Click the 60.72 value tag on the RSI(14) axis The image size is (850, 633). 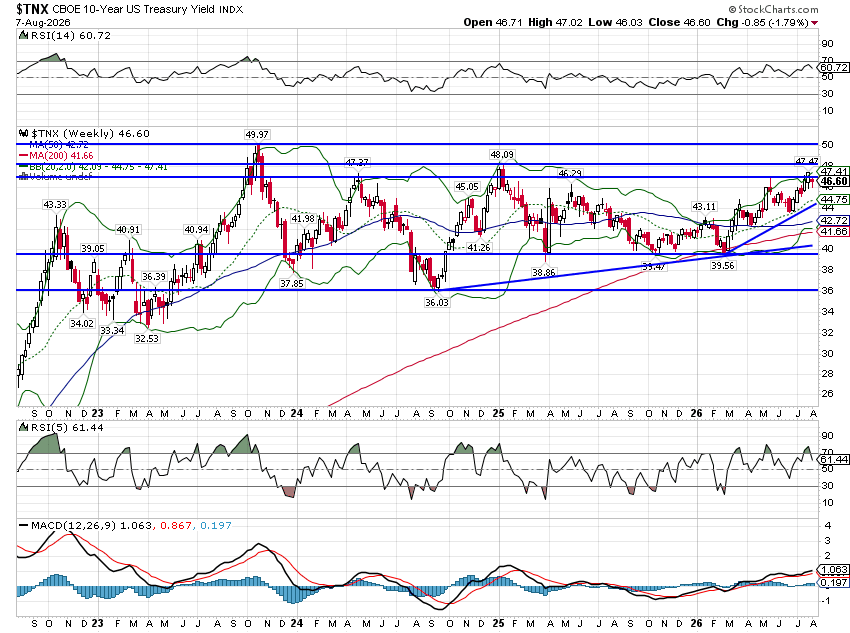click(x=833, y=67)
